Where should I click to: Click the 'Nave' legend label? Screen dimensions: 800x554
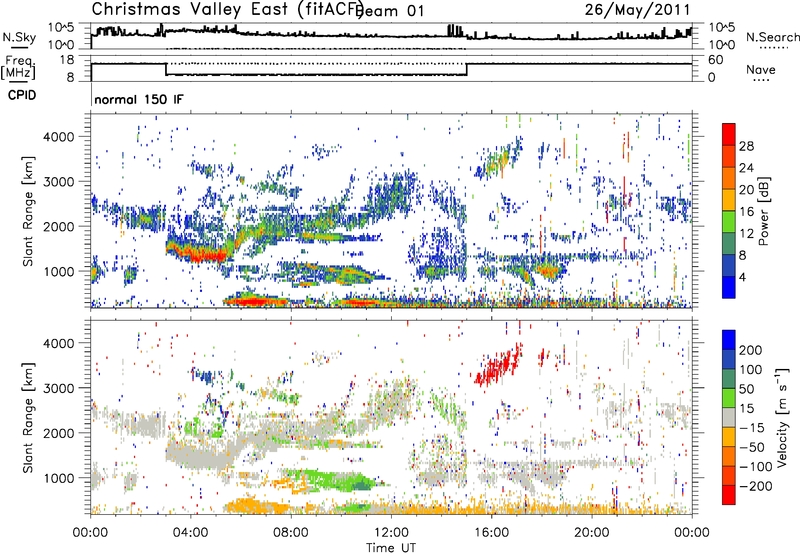(761, 69)
